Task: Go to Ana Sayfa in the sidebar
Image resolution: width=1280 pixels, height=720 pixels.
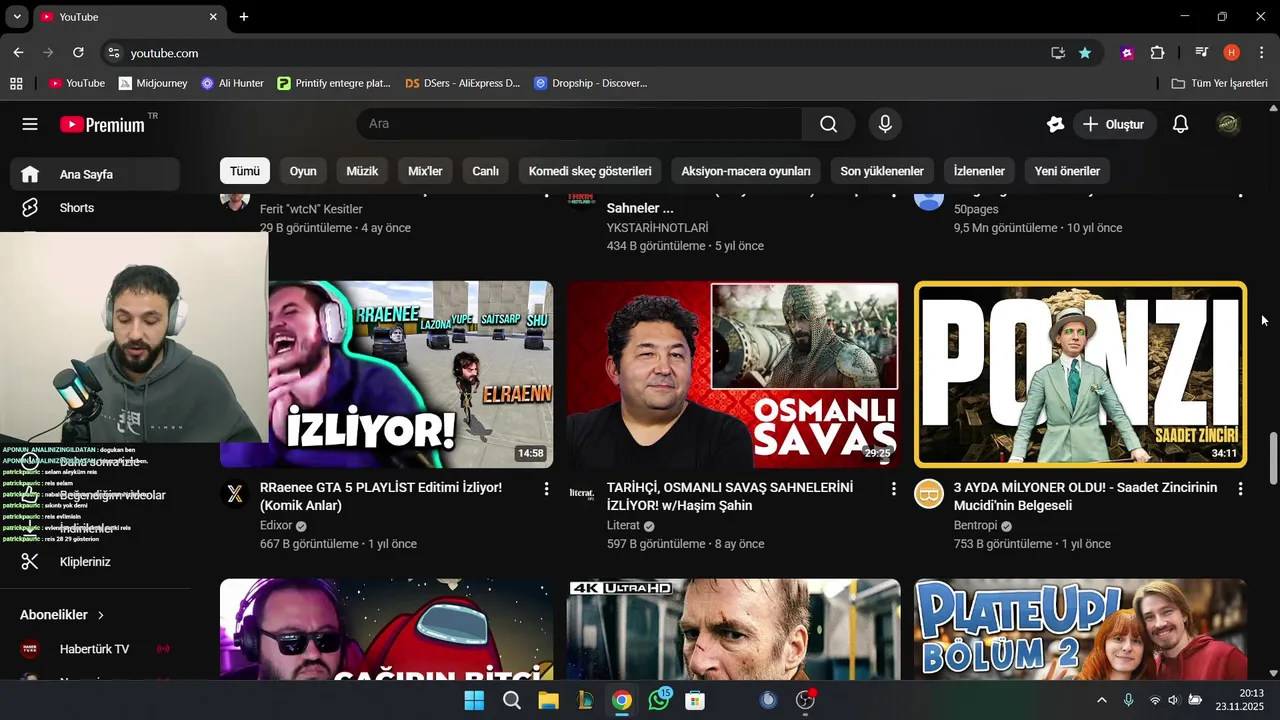Action: 96,174
